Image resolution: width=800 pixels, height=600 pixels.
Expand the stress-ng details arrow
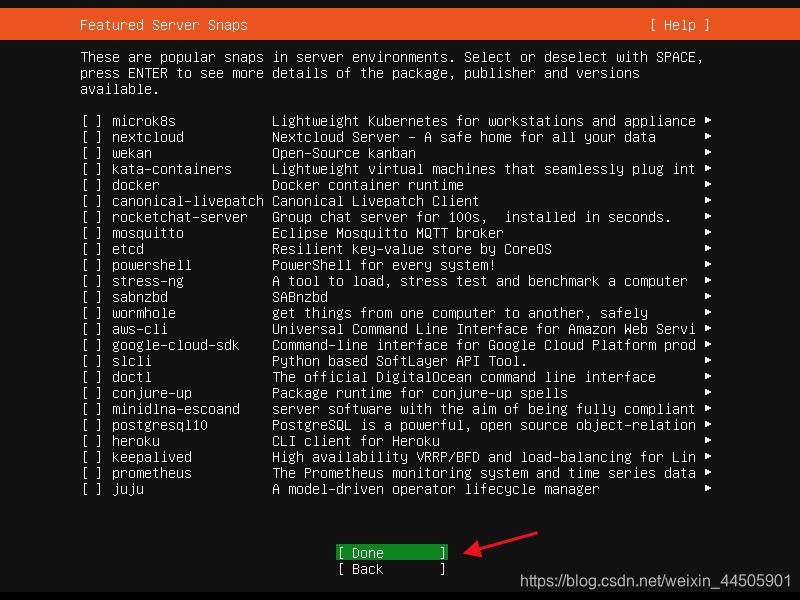(708, 281)
